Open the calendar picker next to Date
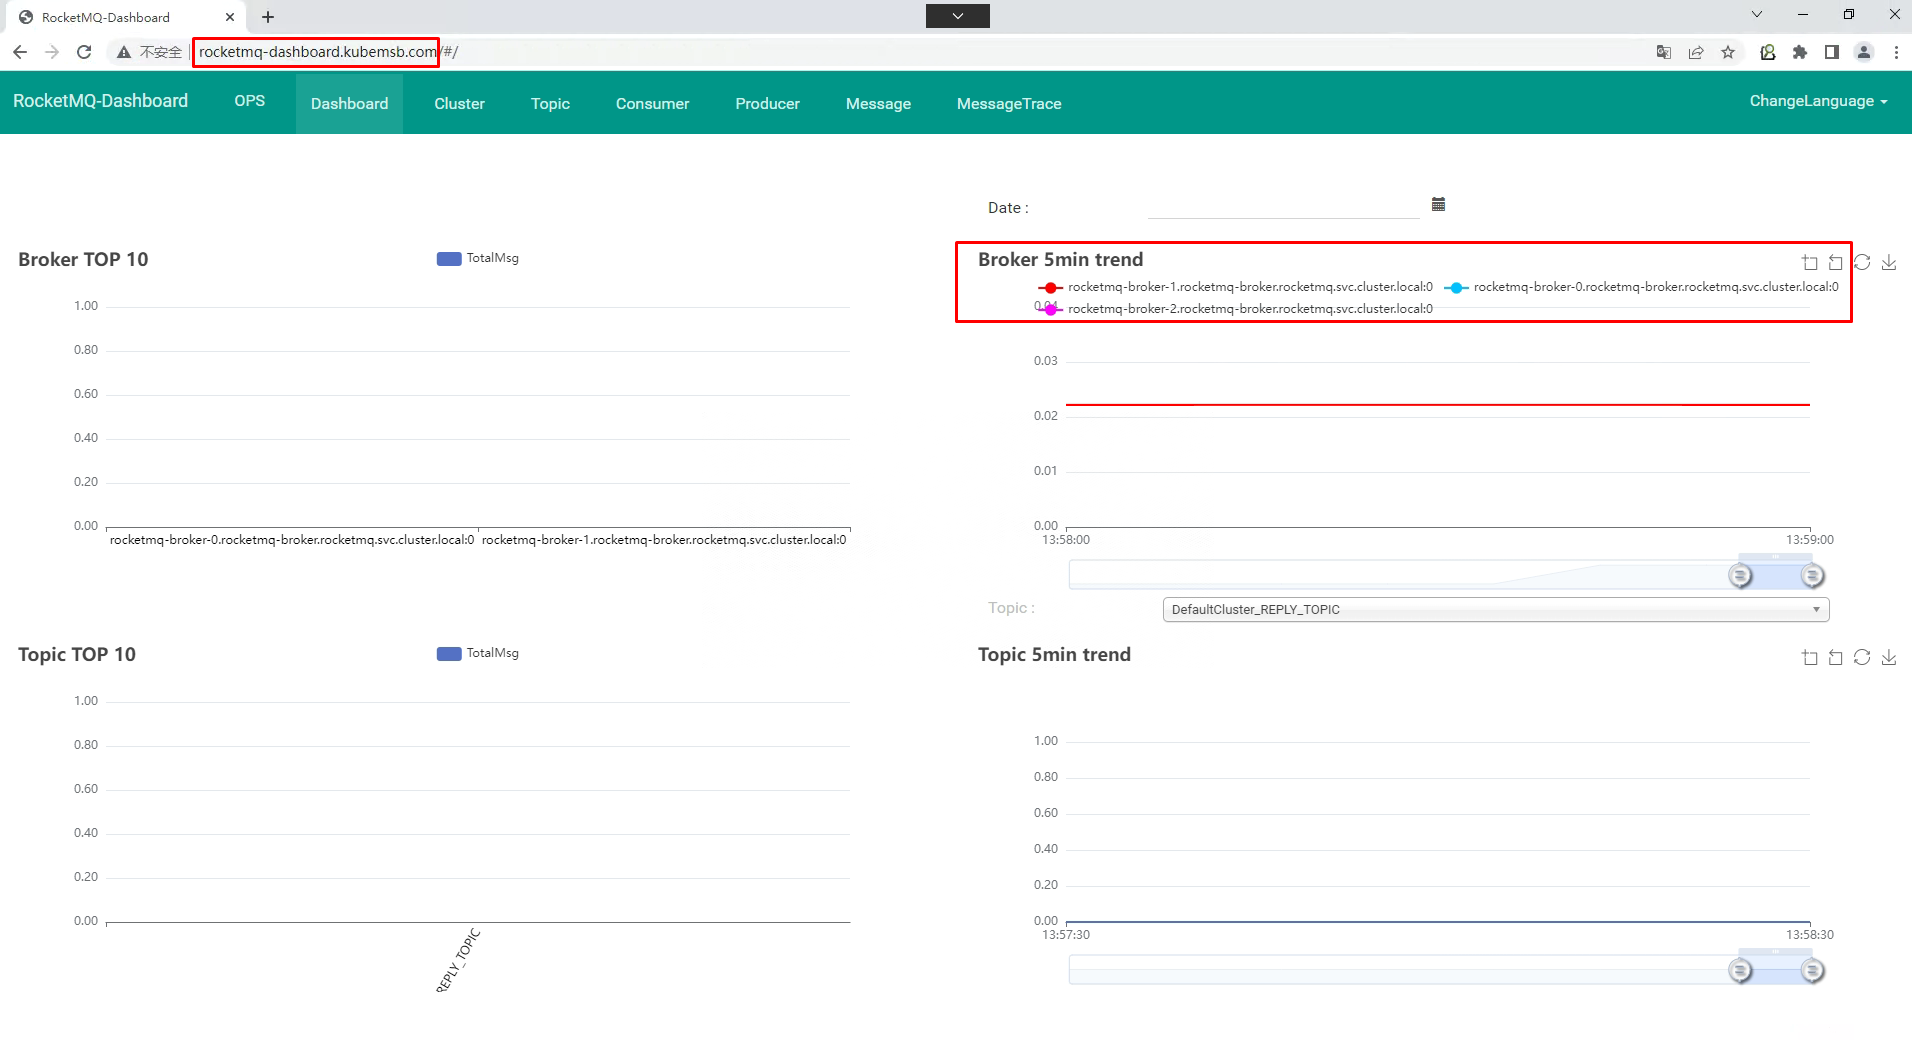Screen dimensions: 1912x1040 coord(1438,204)
